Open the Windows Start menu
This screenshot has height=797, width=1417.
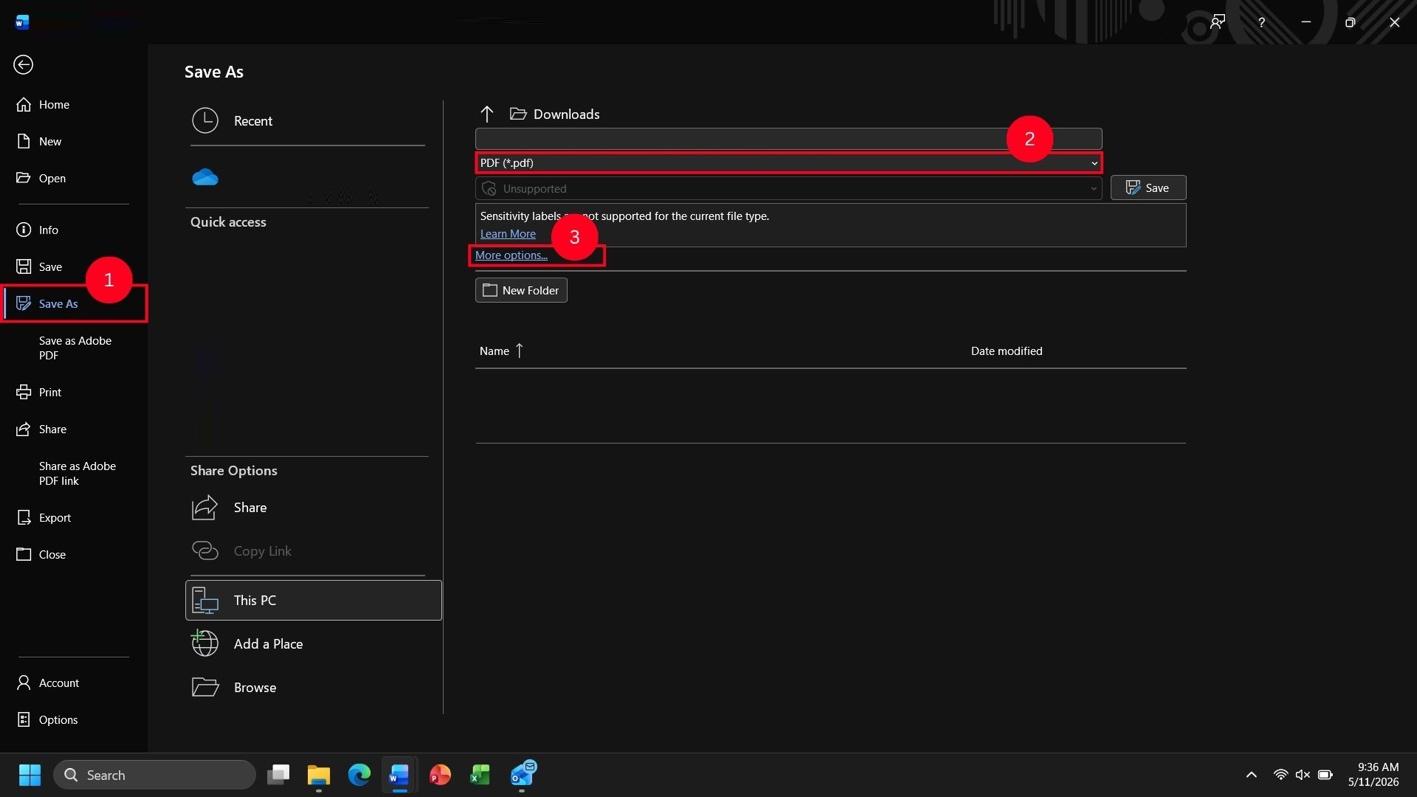point(30,775)
